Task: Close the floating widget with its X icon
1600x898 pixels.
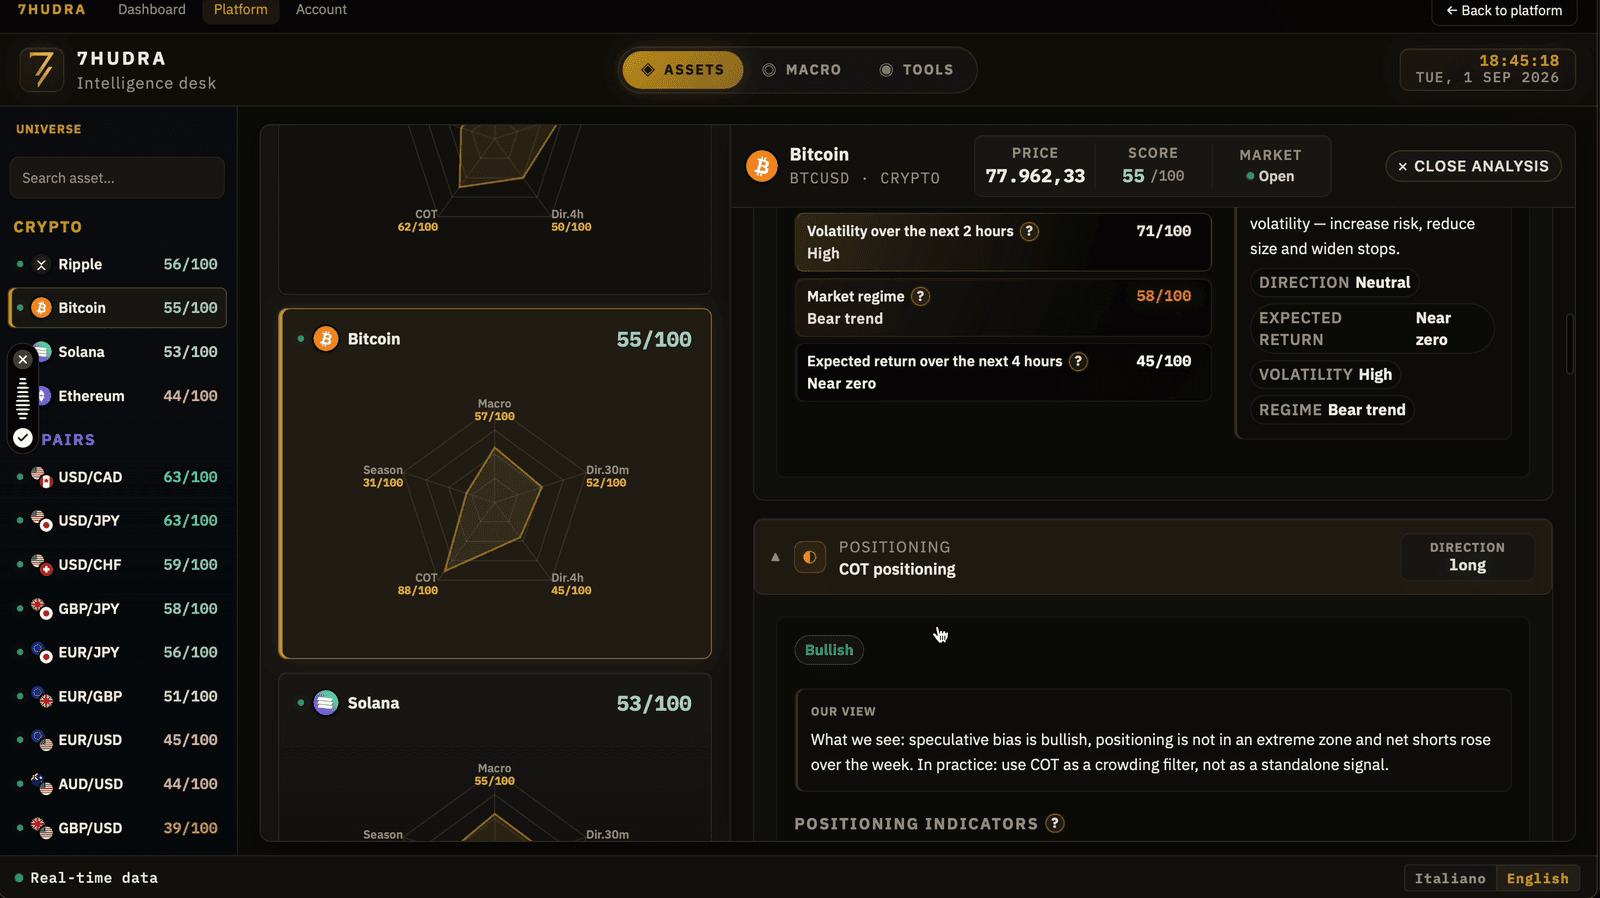Action: tap(23, 359)
